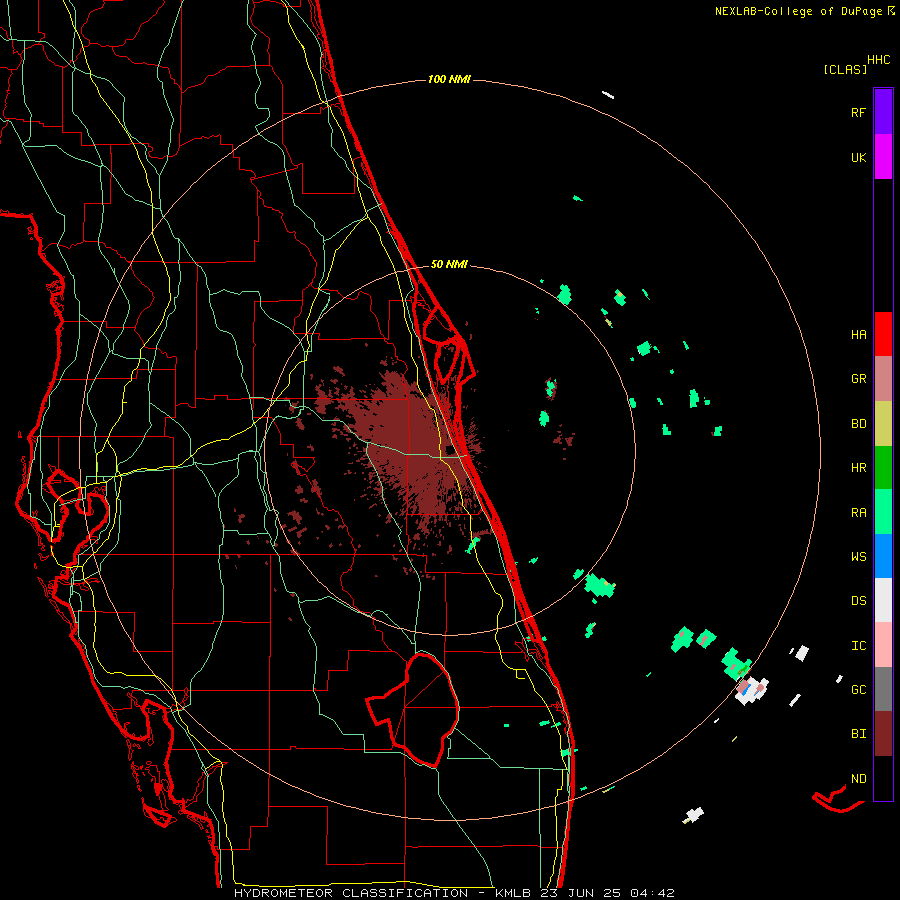The image size is (900, 900).
Task: Click the magenta UK color swatch
Action: coord(883,157)
